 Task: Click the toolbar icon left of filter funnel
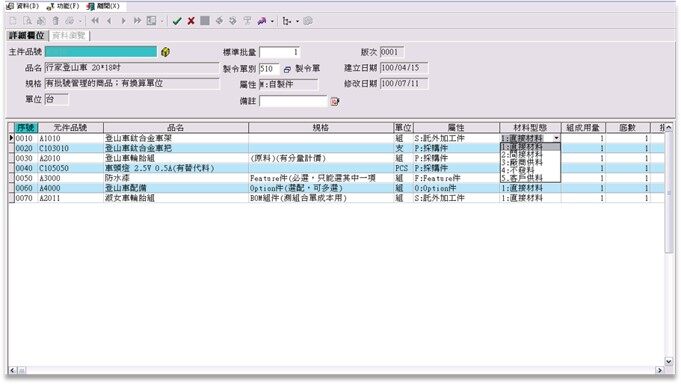coord(233,21)
